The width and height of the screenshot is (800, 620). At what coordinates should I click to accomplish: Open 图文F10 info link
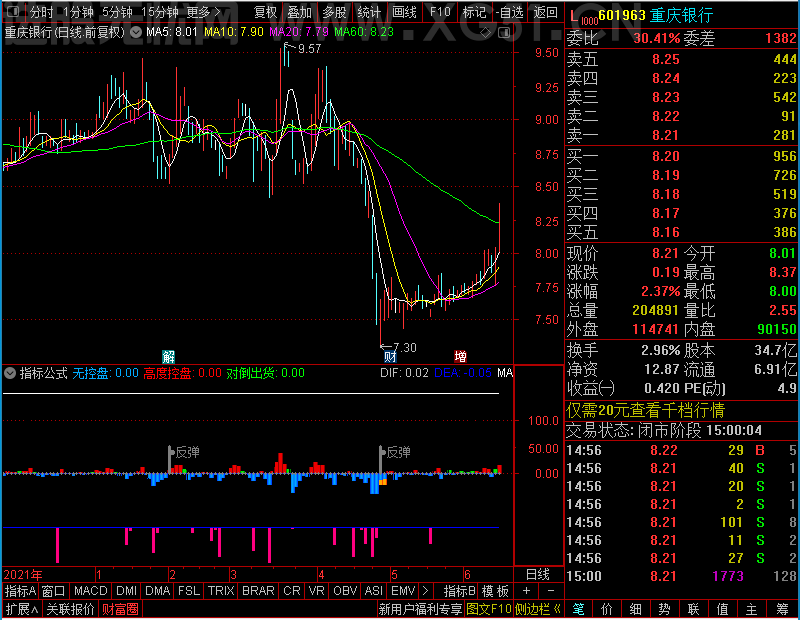point(488,609)
